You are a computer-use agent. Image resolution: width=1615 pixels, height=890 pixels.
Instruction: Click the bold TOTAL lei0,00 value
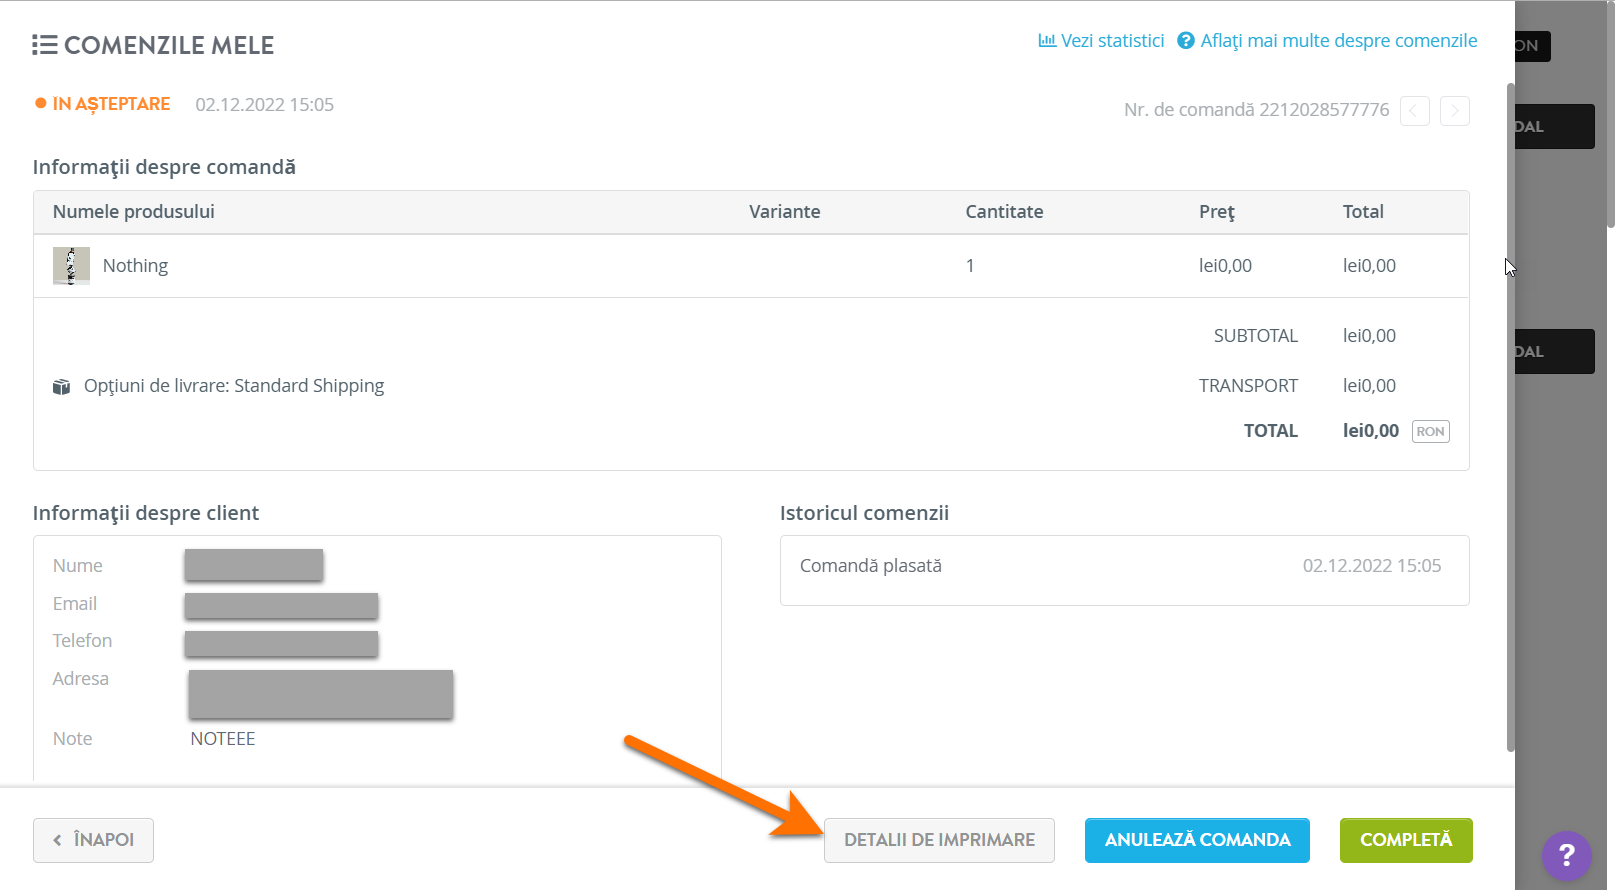(x=1371, y=431)
